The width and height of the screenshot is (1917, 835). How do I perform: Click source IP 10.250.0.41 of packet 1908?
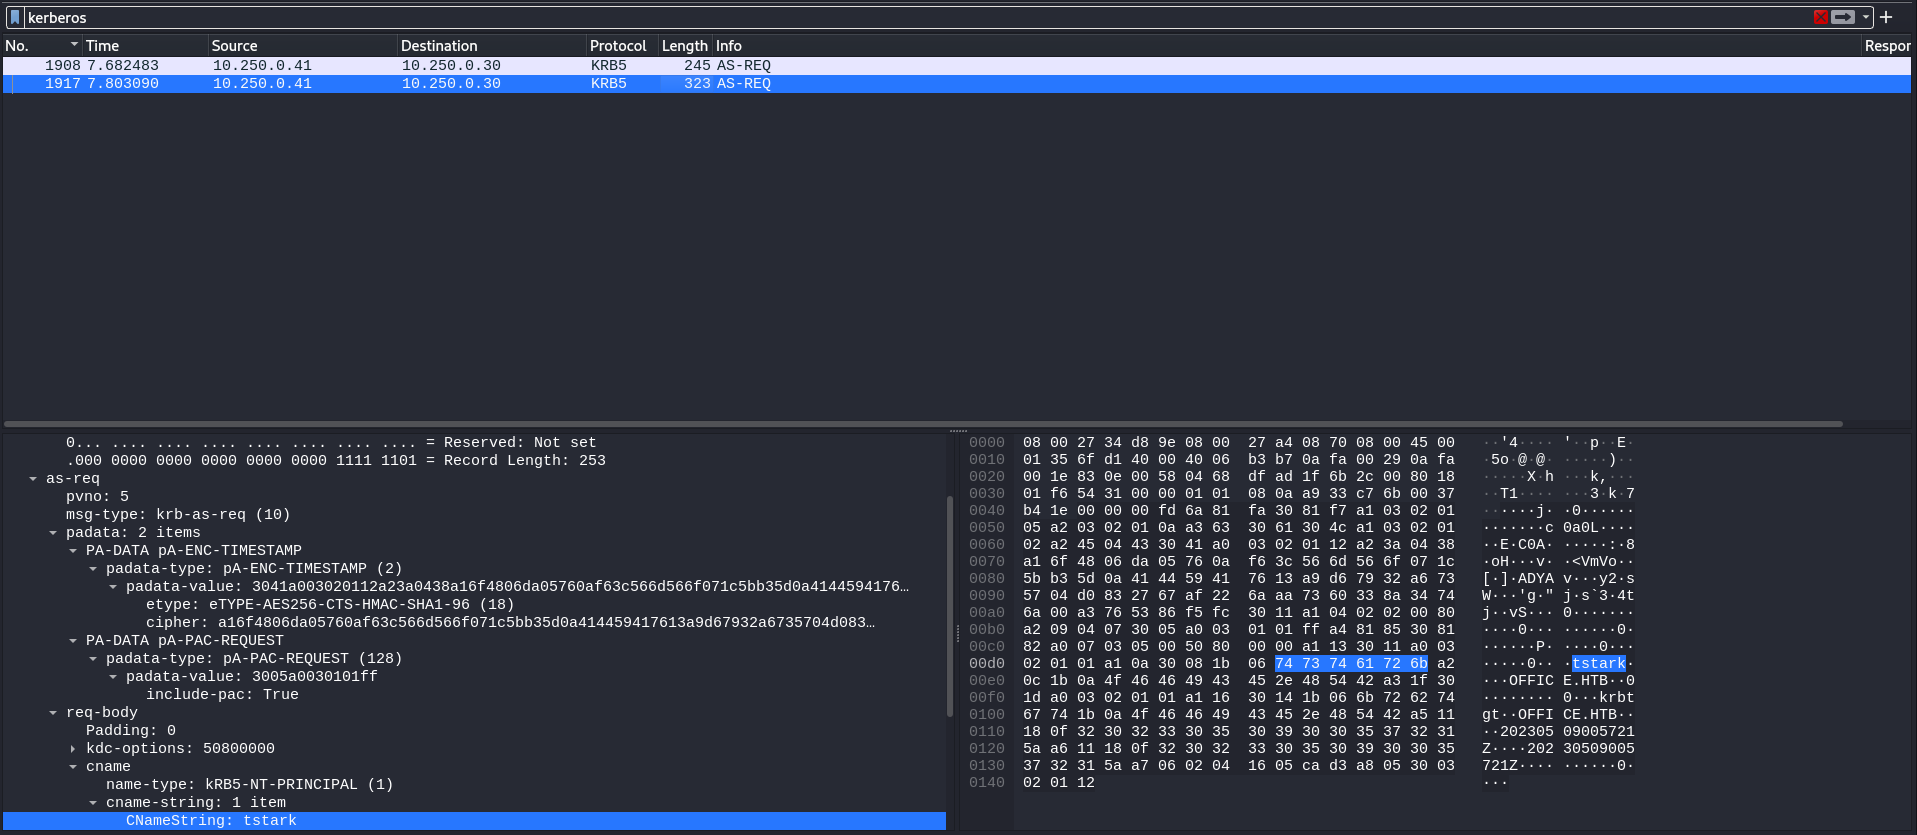pyautogui.click(x=262, y=65)
